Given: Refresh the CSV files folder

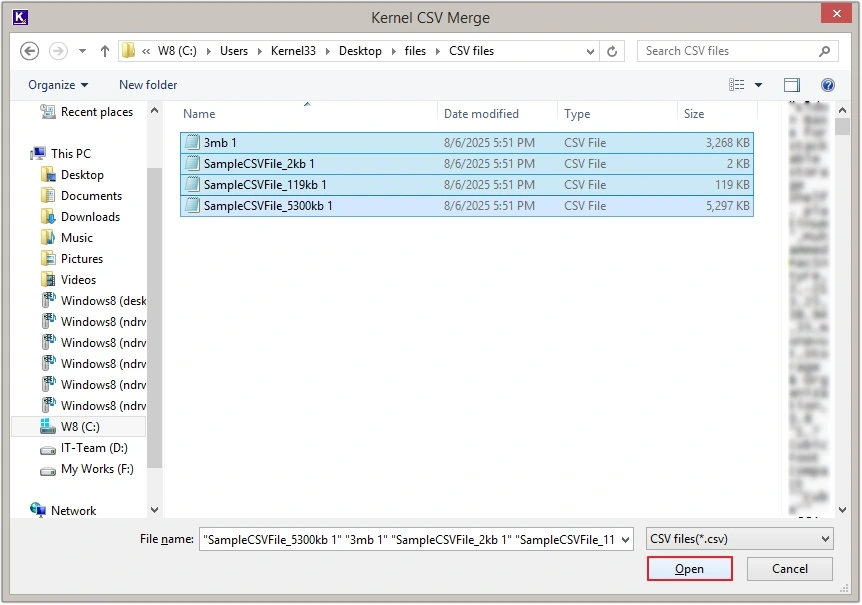Looking at the screenshot, I should [x=612, y=51].
